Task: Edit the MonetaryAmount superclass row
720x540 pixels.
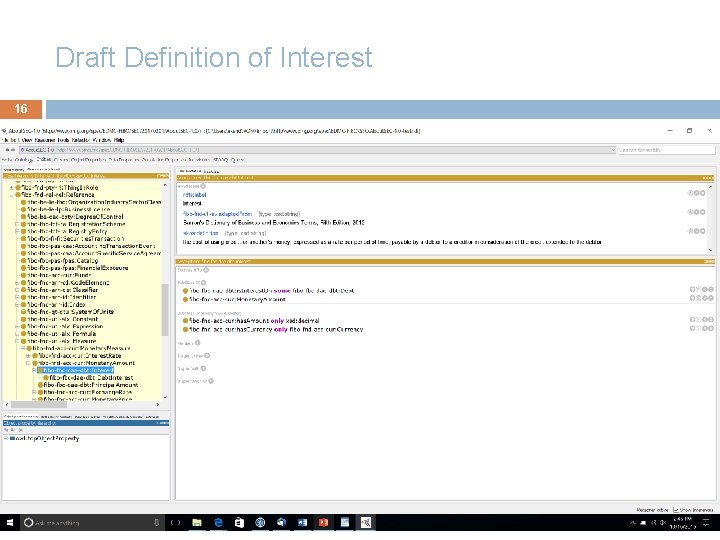Action: coord(711,298)
